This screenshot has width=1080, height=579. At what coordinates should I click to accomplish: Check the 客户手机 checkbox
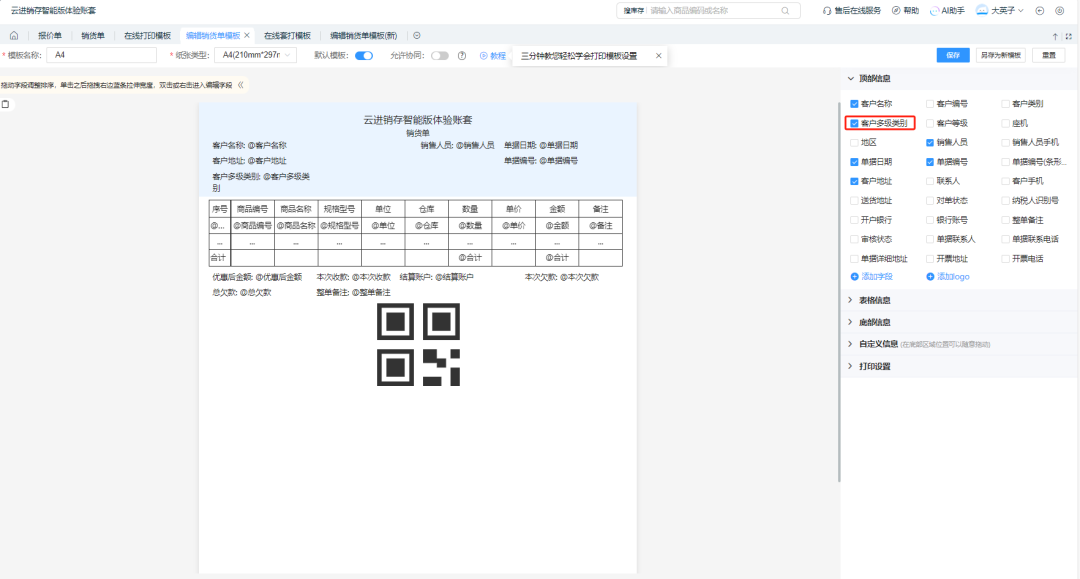pos(1006,181)
